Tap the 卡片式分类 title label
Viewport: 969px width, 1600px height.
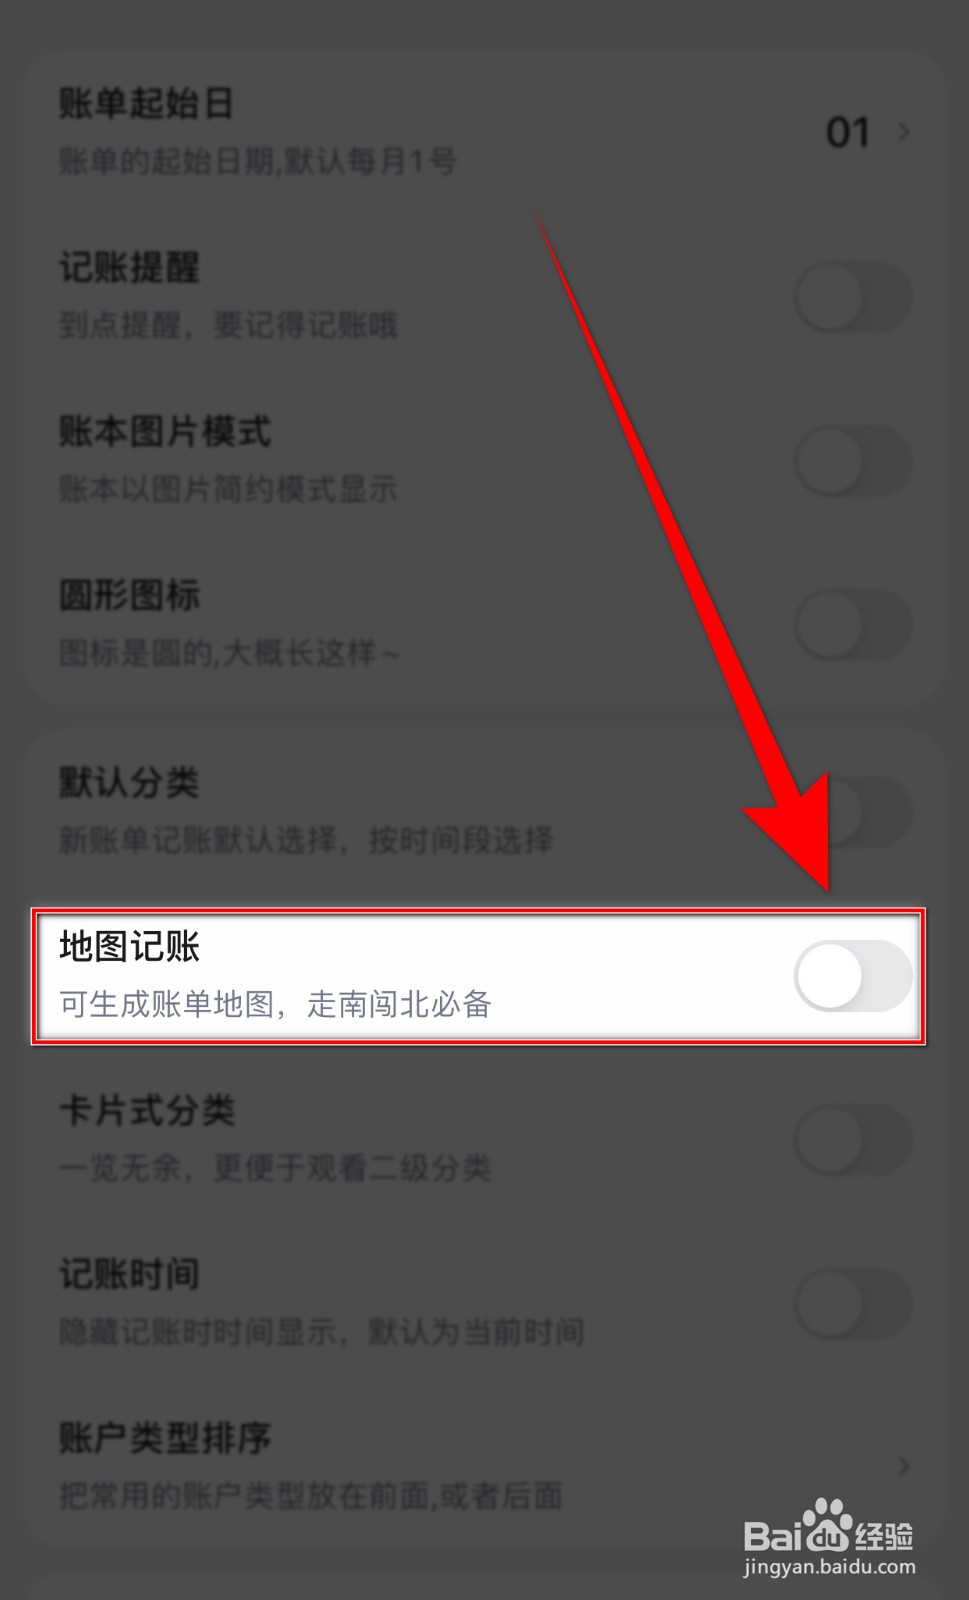[147, 1110]
